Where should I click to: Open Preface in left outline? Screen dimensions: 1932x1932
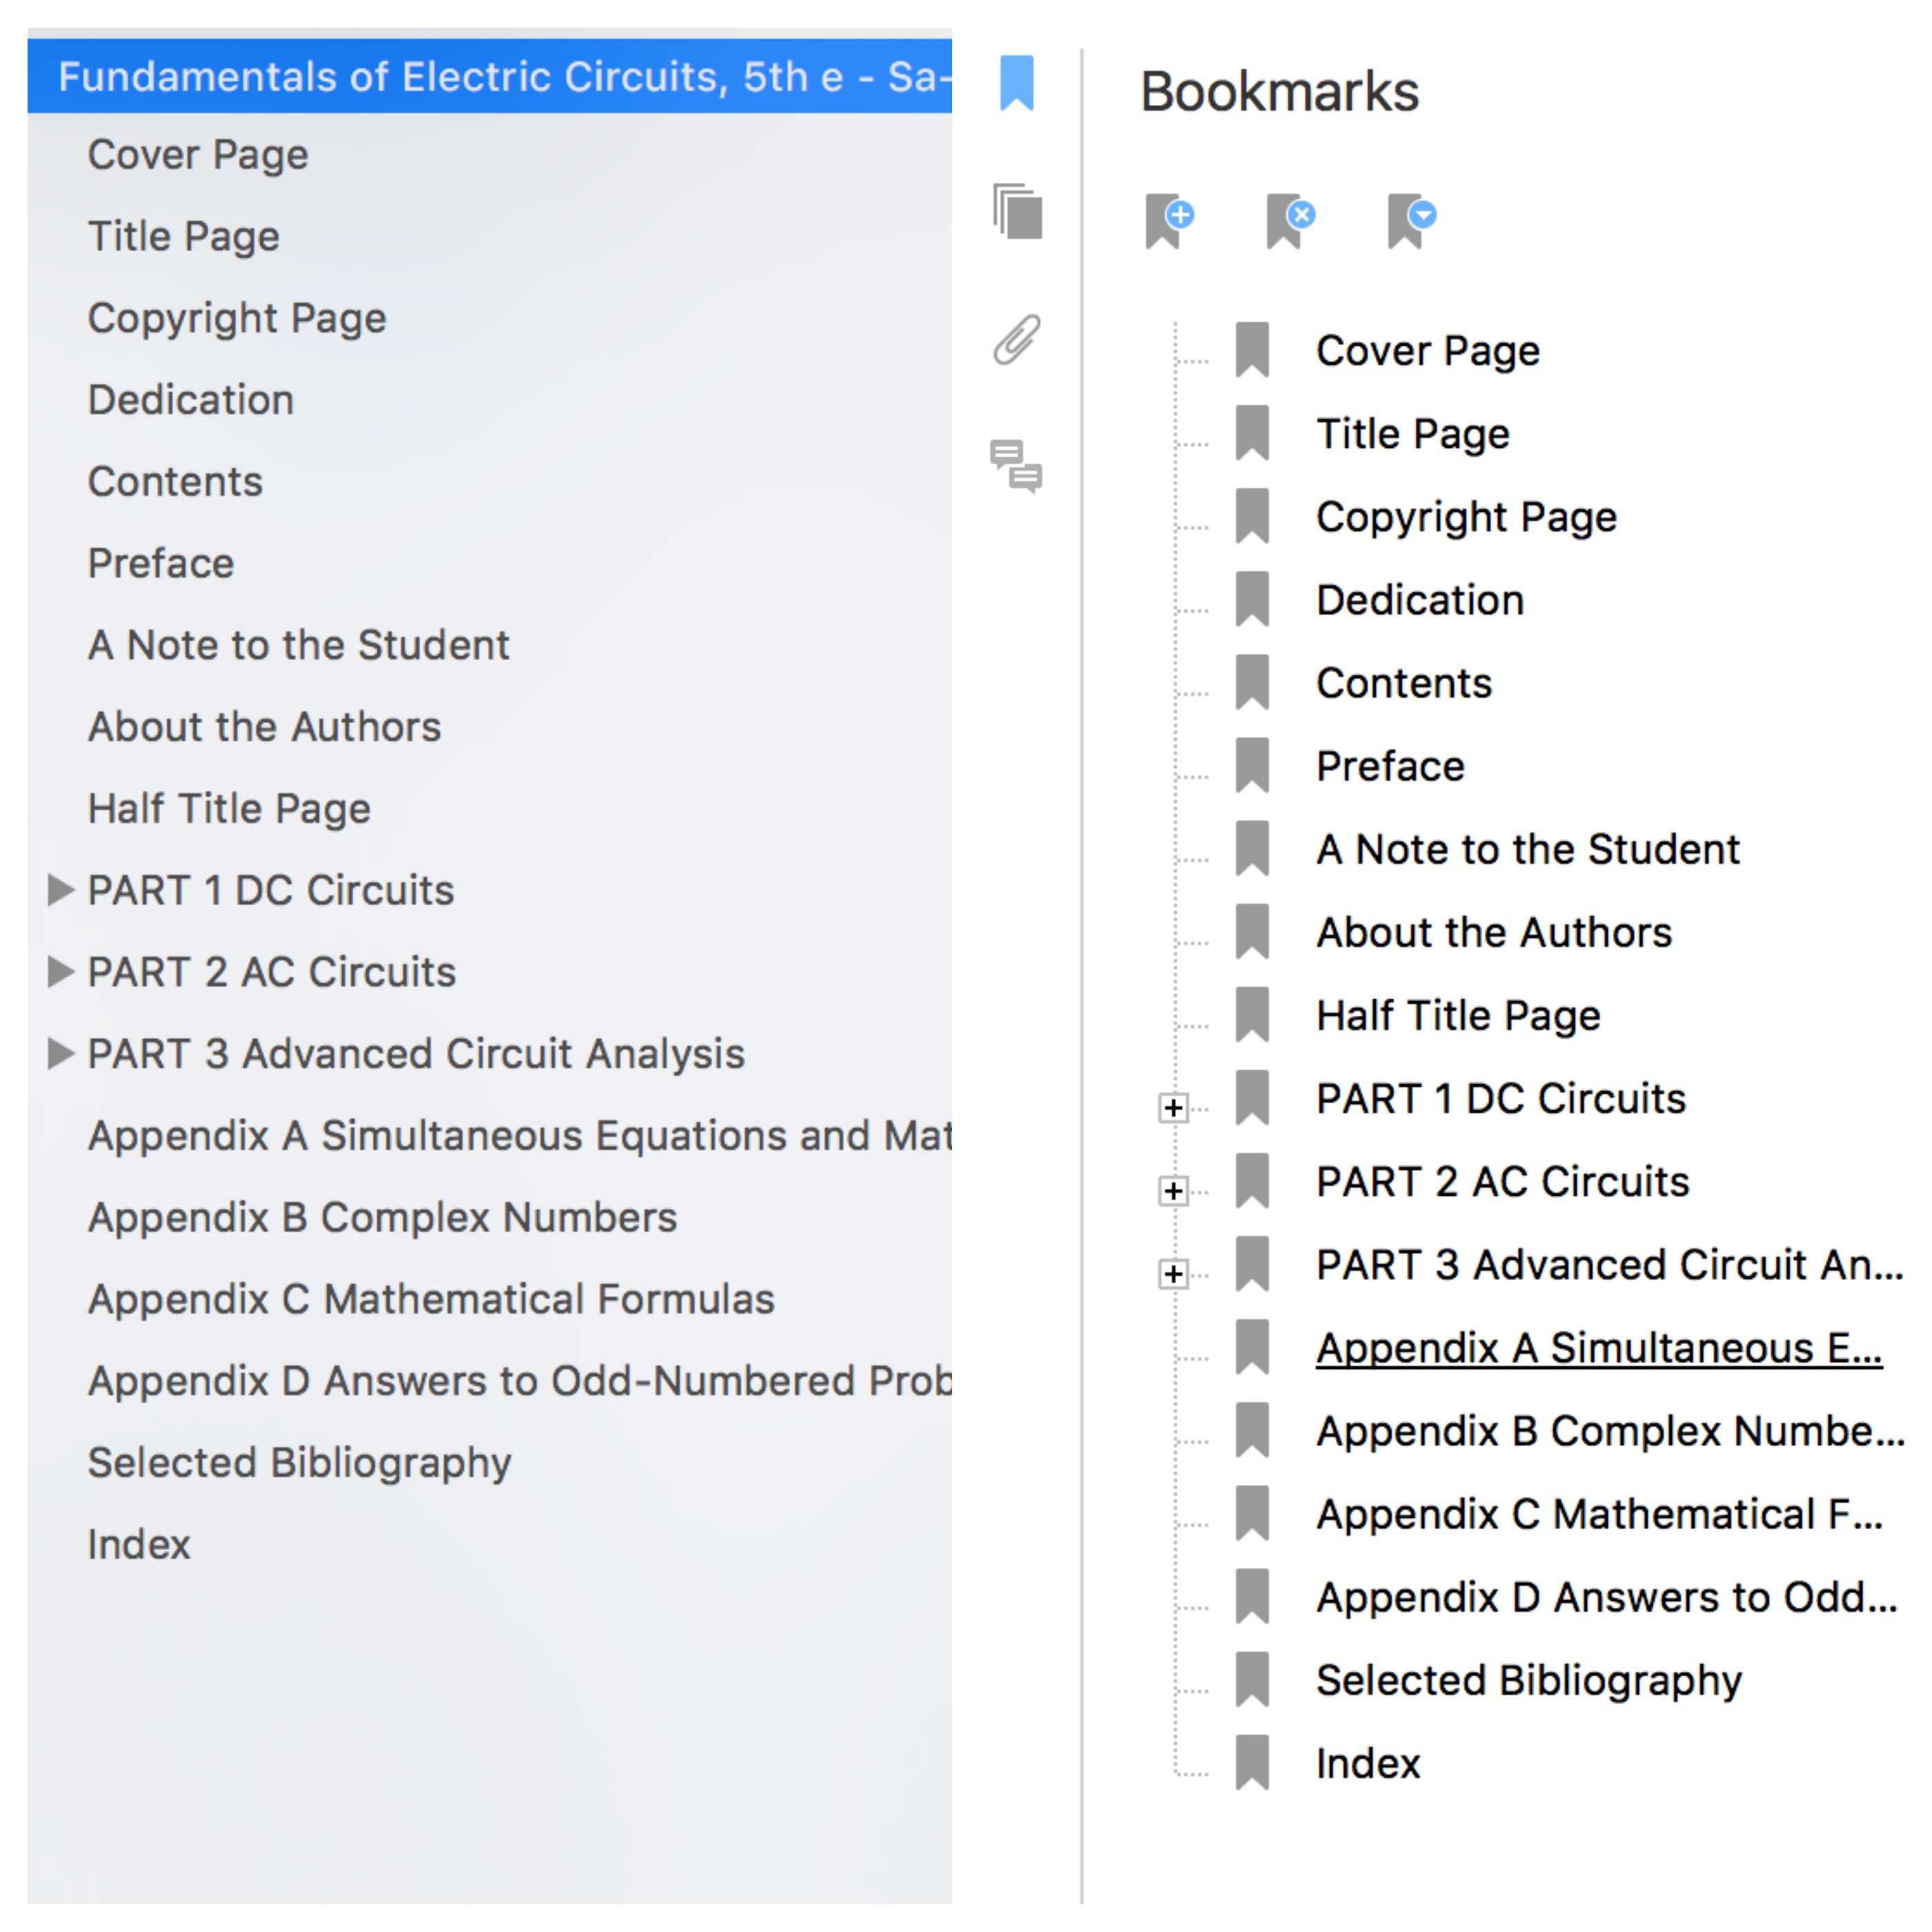(161, 564)
